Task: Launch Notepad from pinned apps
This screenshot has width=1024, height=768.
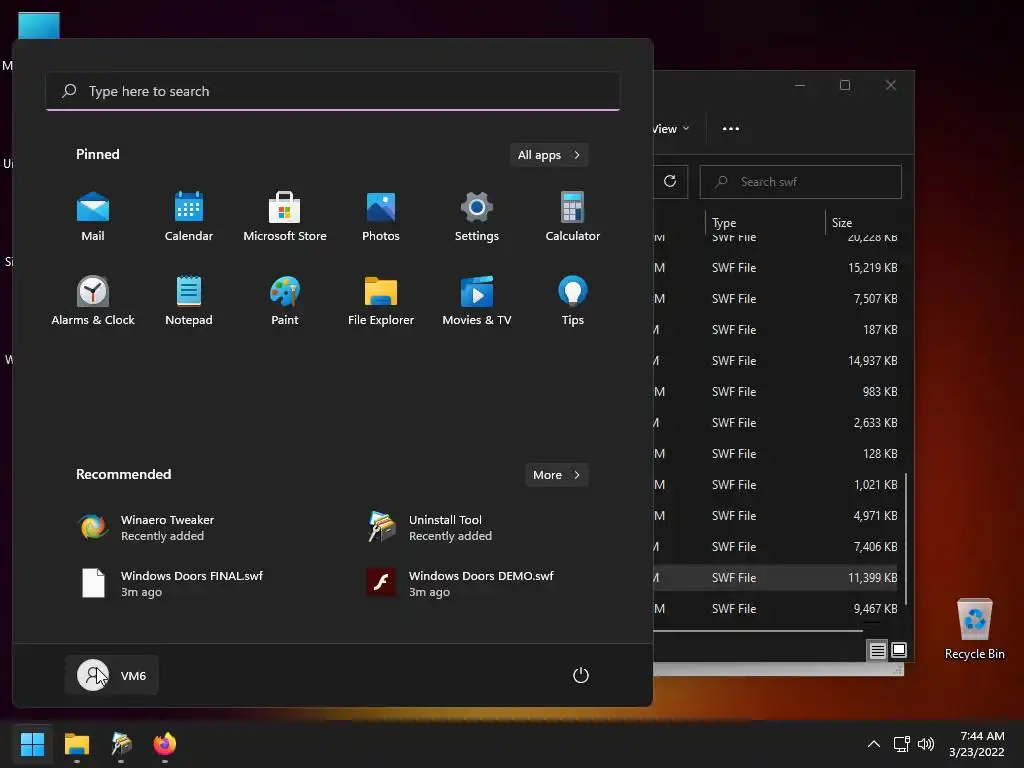Action: (x=189, y=300)
